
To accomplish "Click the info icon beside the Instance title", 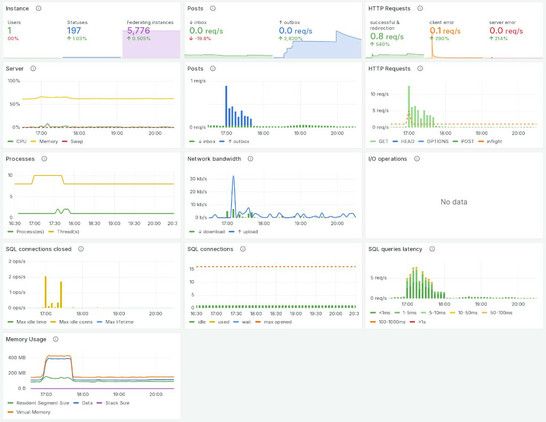I will click(x=39, y=8).
